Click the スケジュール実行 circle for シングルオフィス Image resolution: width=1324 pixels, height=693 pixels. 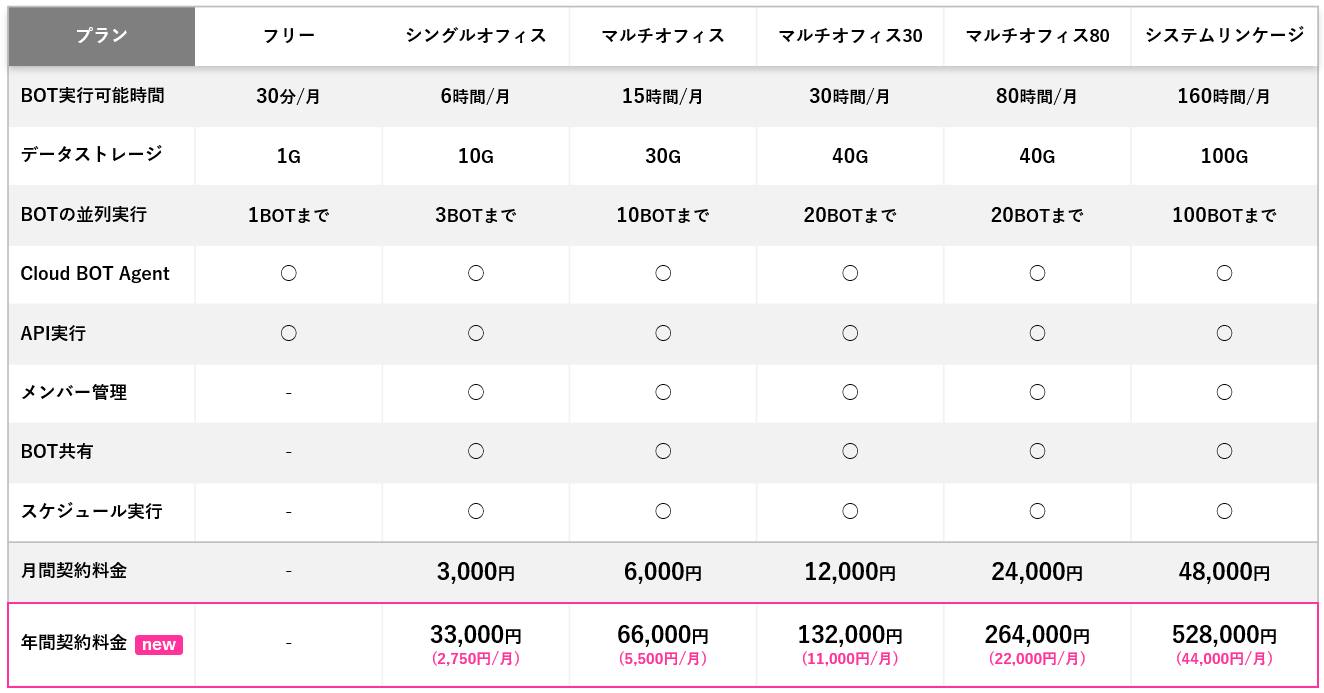tap(476, 511)
